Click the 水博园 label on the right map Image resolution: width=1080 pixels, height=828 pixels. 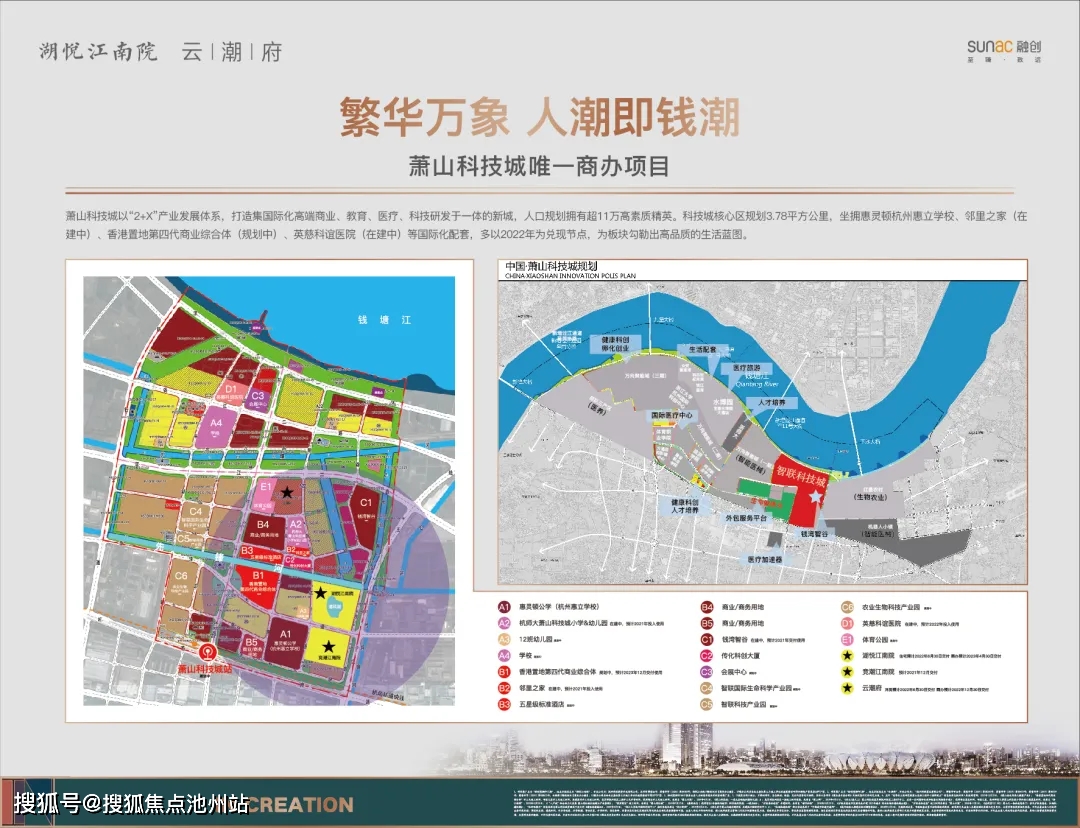[x=723, y=402]
